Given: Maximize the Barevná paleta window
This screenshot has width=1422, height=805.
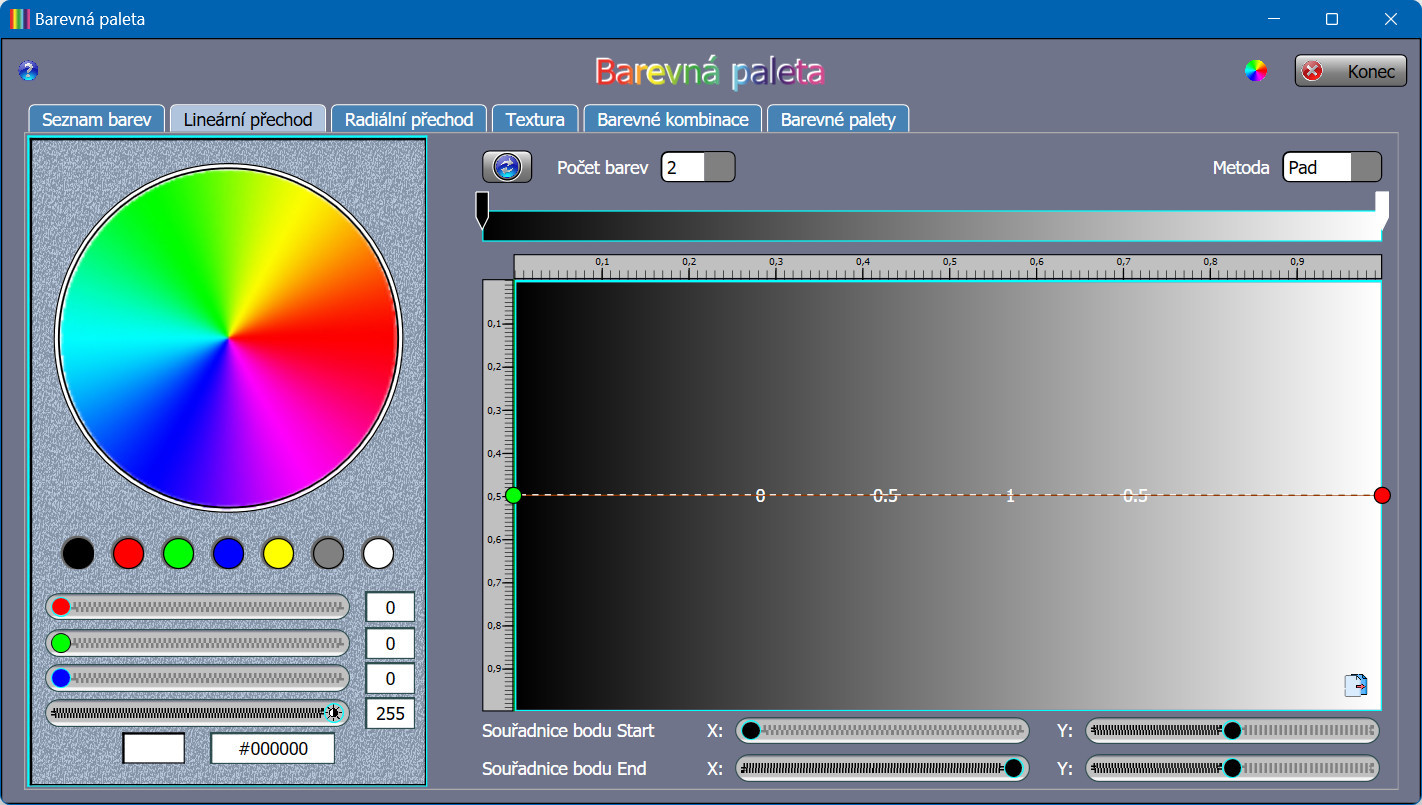Looking at the screenshot, I should pyautogui.click(x=1332, y=19).
